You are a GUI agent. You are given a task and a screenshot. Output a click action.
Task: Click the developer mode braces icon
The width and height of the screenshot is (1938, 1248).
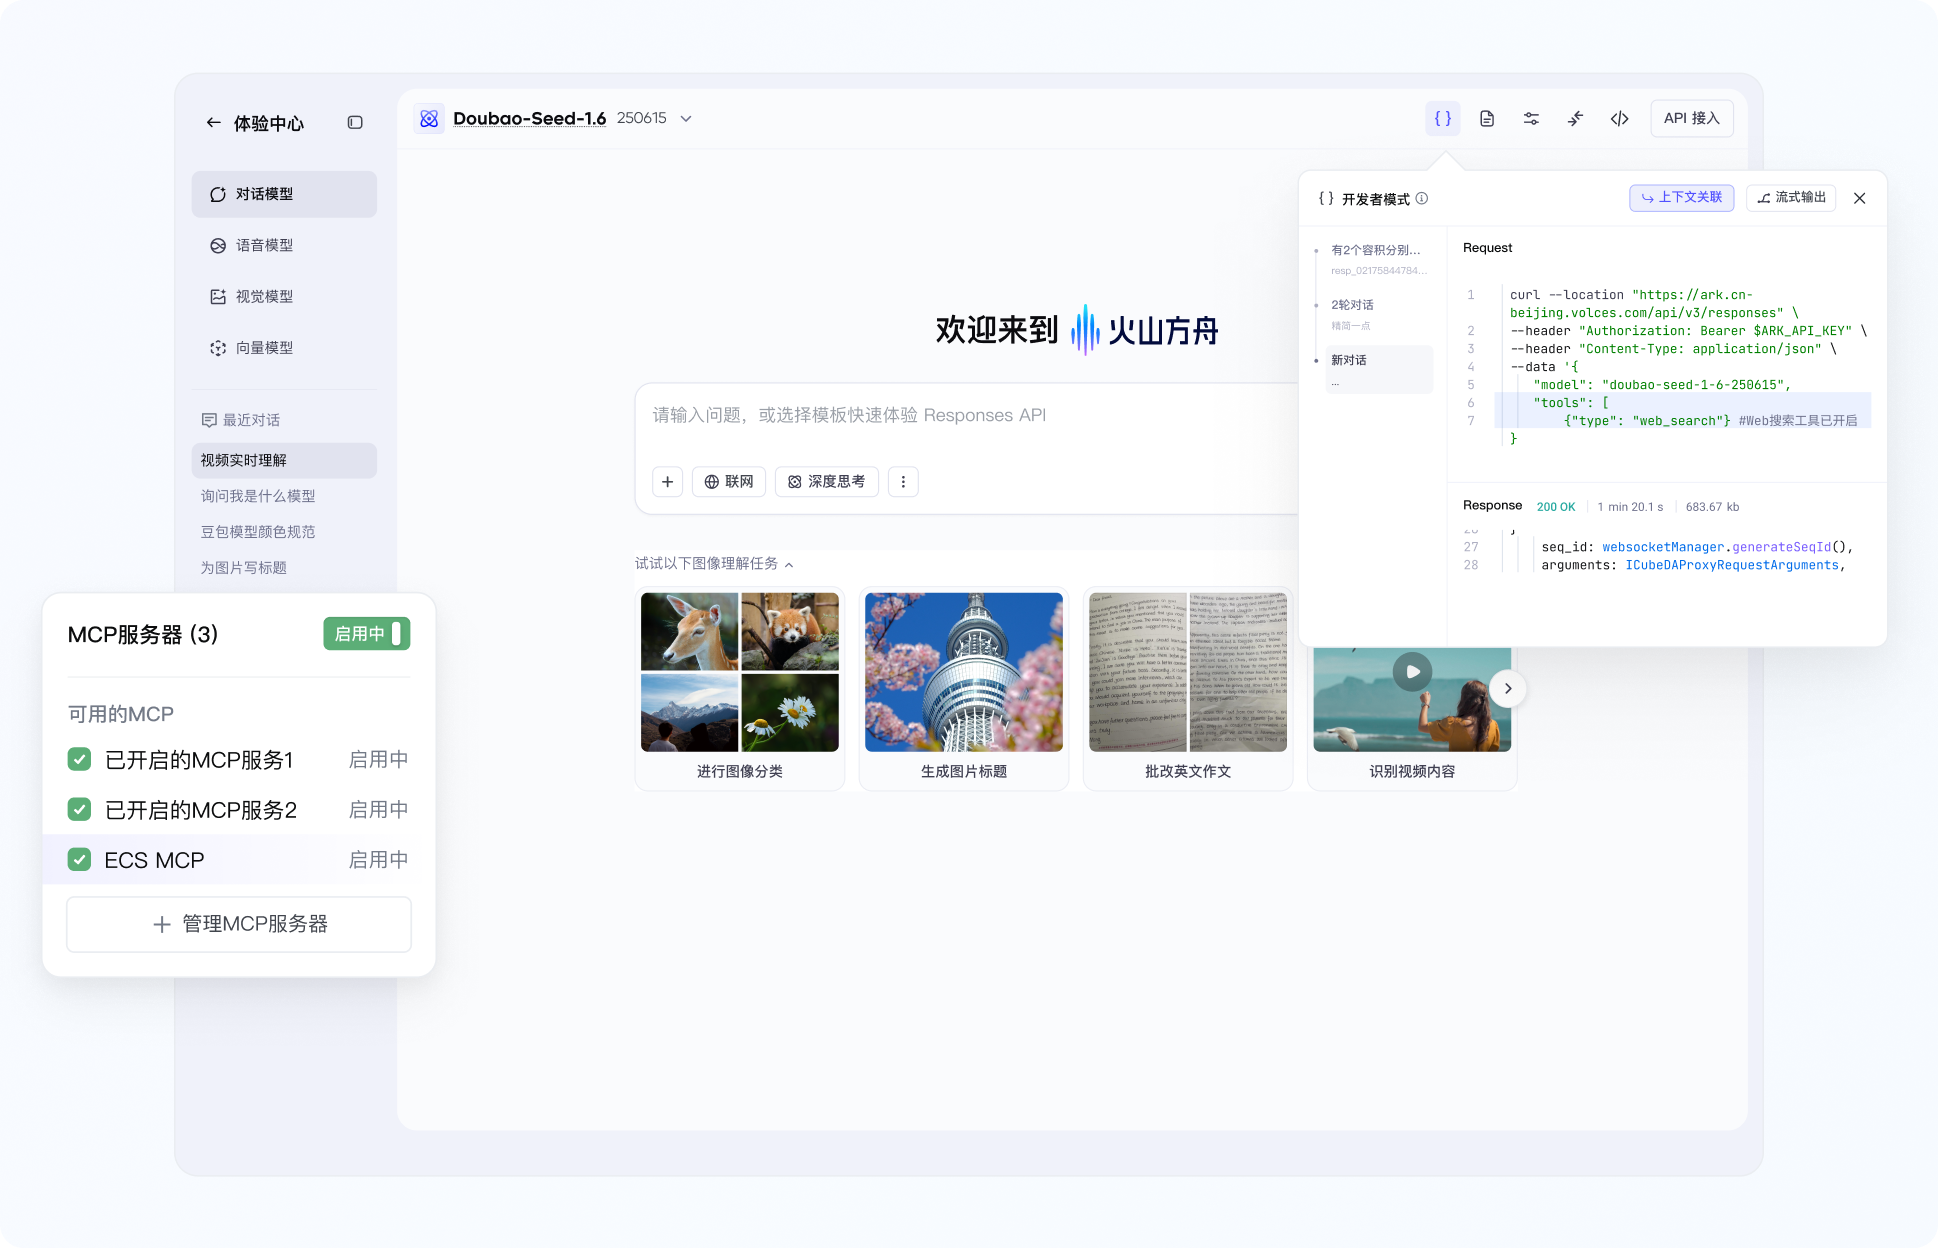click(1442, 118)
